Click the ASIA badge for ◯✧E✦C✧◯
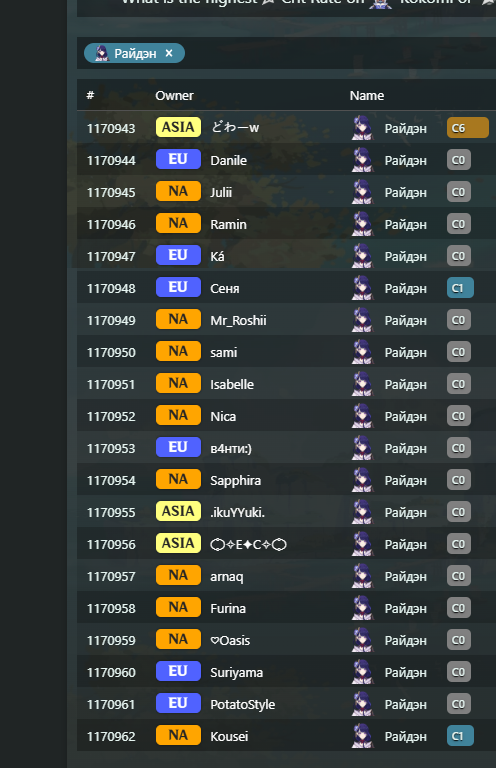Viewport: 496px width, 768px height. click(178, 543)
